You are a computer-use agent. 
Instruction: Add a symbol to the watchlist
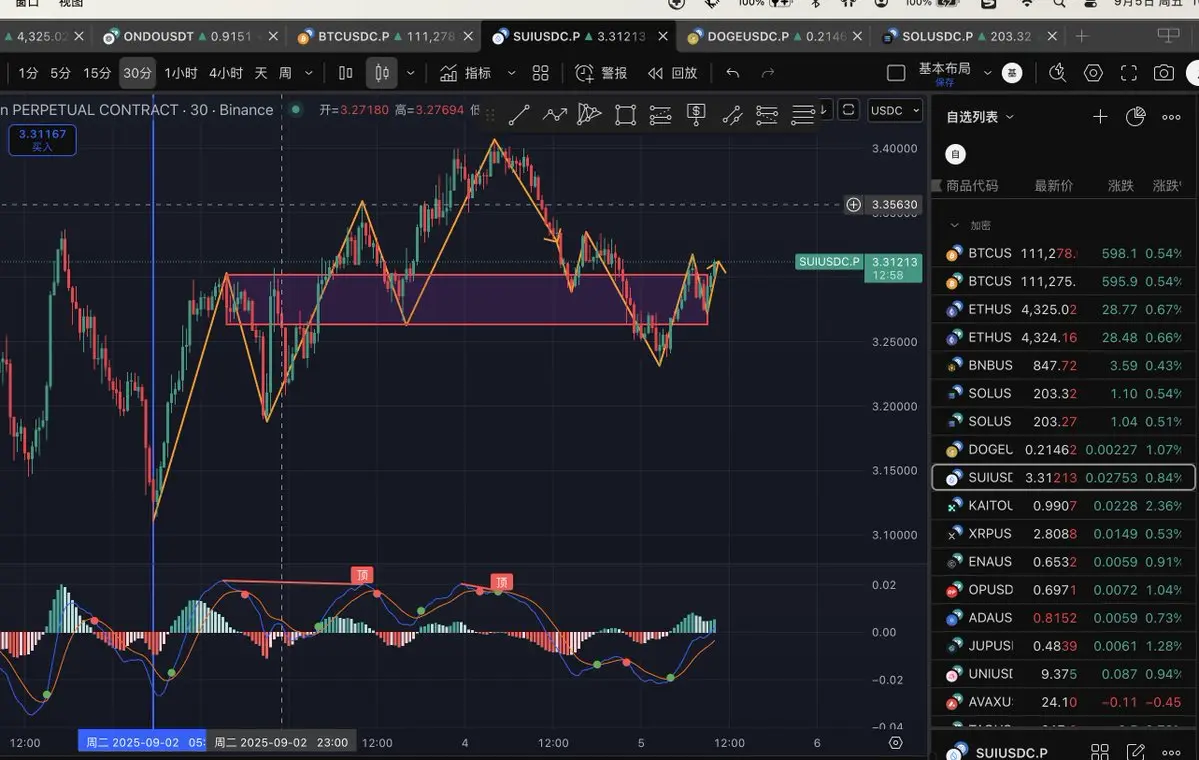click(x=1100, y=116)
